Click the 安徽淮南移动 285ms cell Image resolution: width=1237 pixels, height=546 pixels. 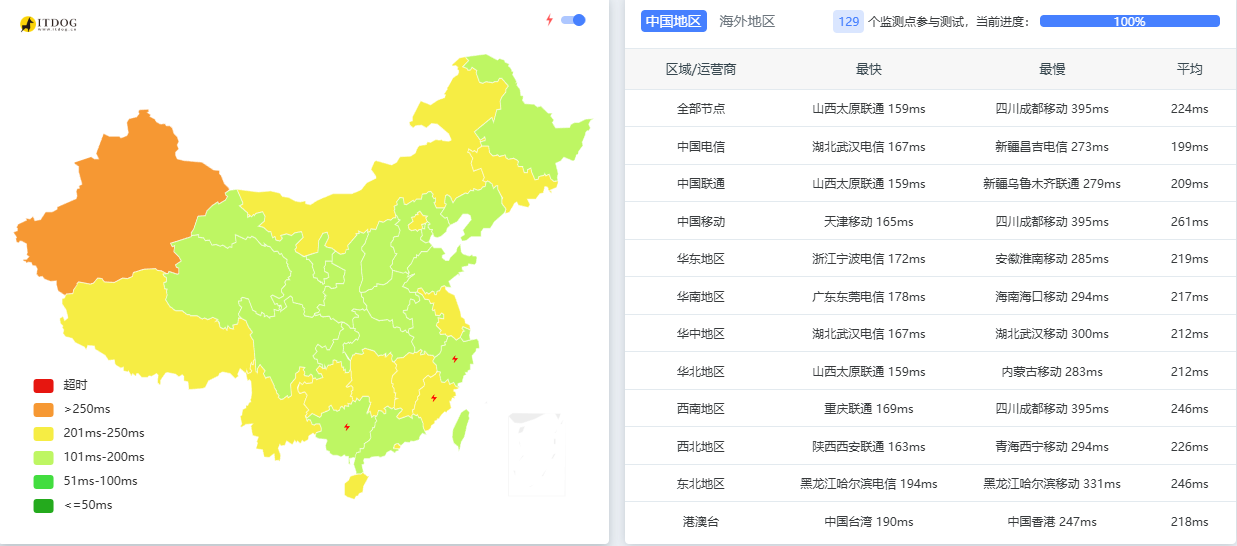coord(1052,259)
